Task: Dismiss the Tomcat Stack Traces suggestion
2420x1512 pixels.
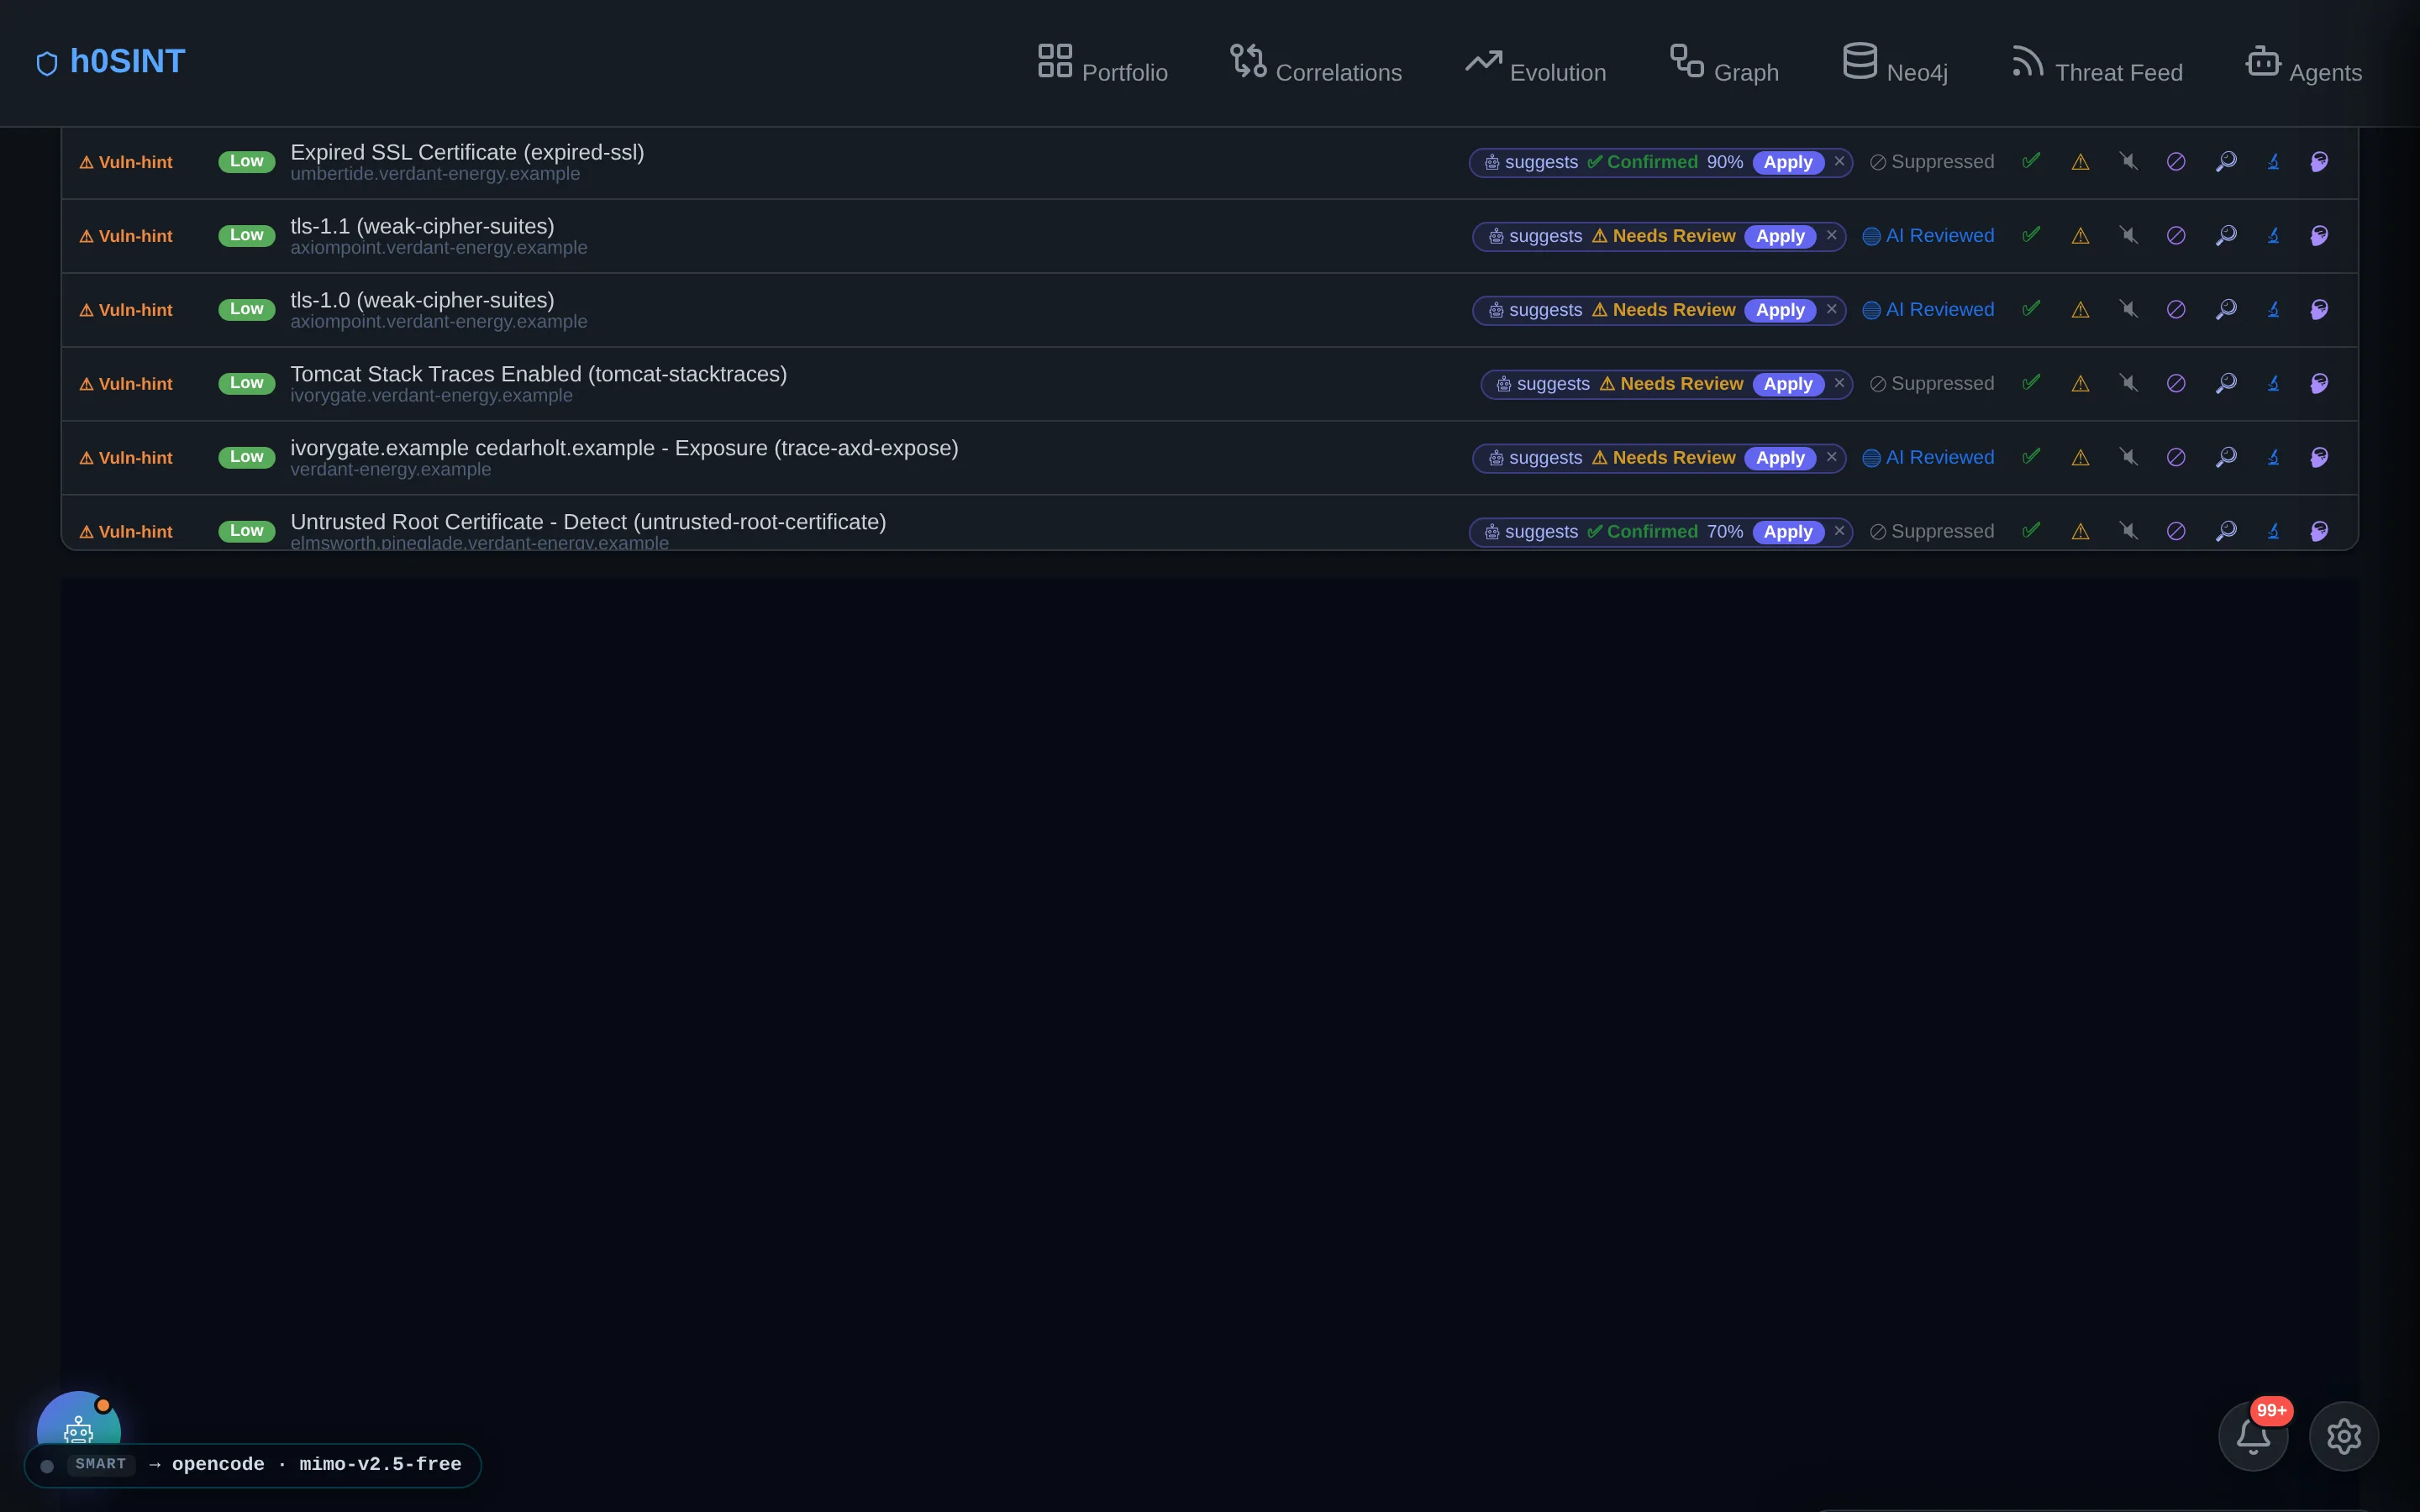Action: (1839, 383)
